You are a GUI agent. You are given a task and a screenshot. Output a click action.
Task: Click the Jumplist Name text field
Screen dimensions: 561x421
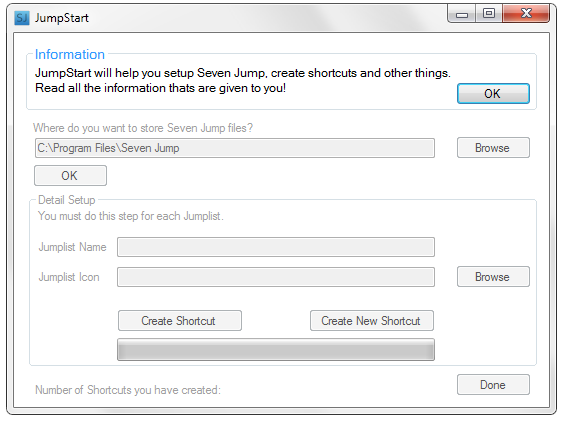click(x=276, y=247)
